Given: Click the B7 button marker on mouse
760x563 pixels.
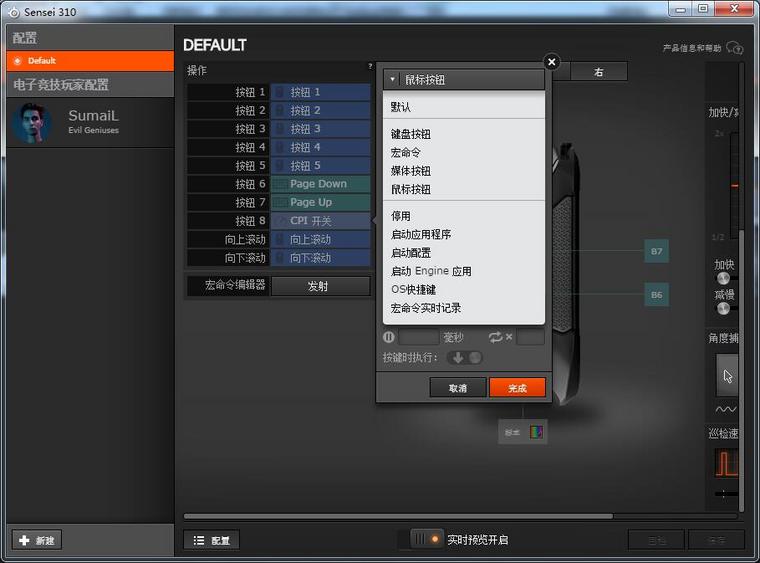Looking at the screenshot, I should pos(656,251).
